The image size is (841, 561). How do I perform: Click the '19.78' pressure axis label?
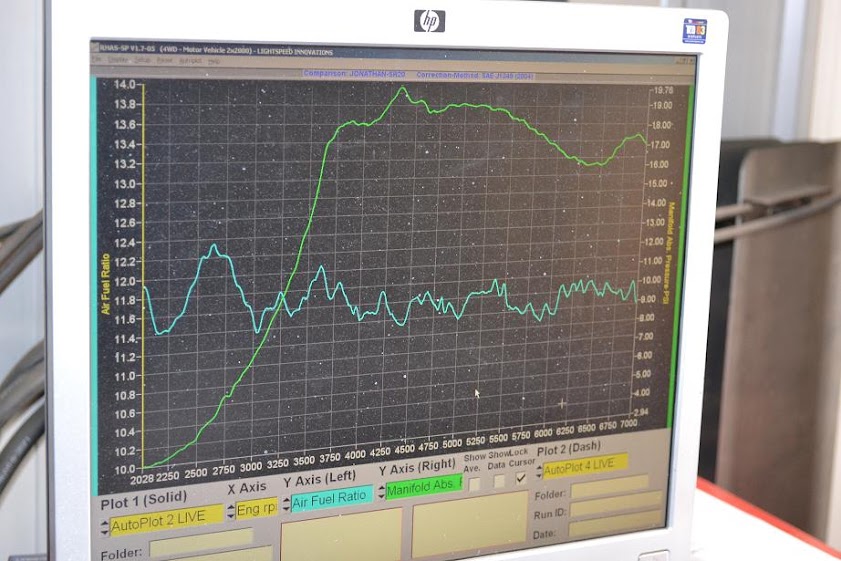[663, 90]
